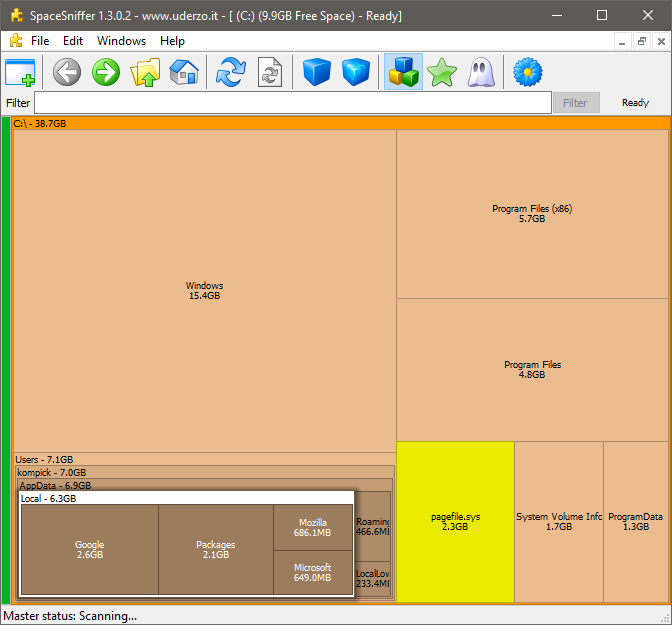
Task: Select the Packages 2.1GB block
Action: tap(216, 550)
